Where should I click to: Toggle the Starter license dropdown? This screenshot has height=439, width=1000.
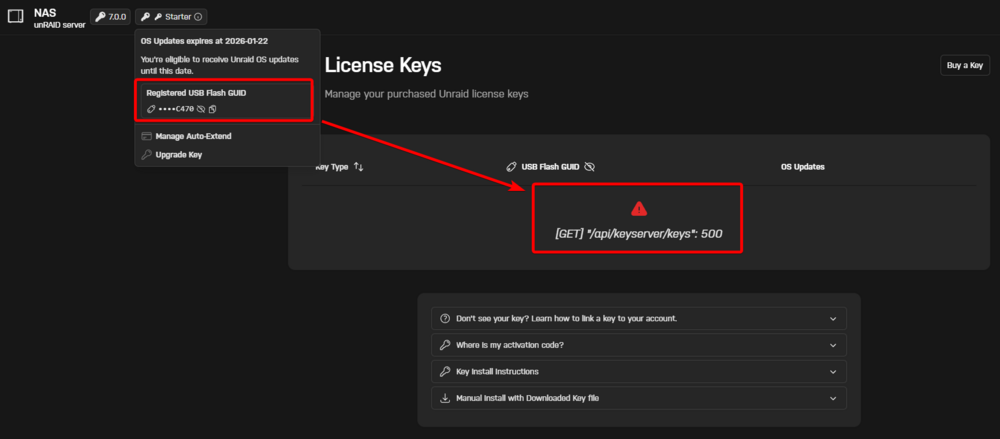pyautogui.click(x=171, y=17)
